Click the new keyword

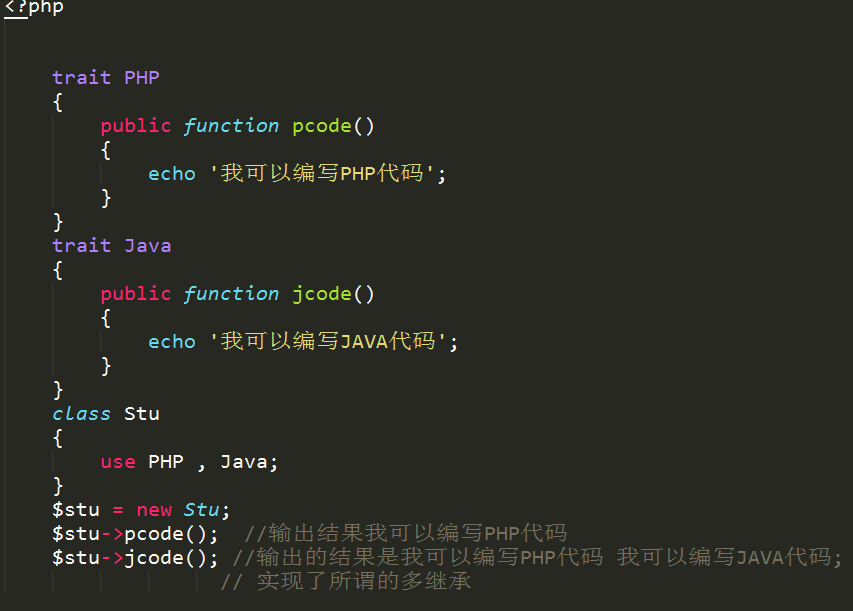(x=154, y=510)
